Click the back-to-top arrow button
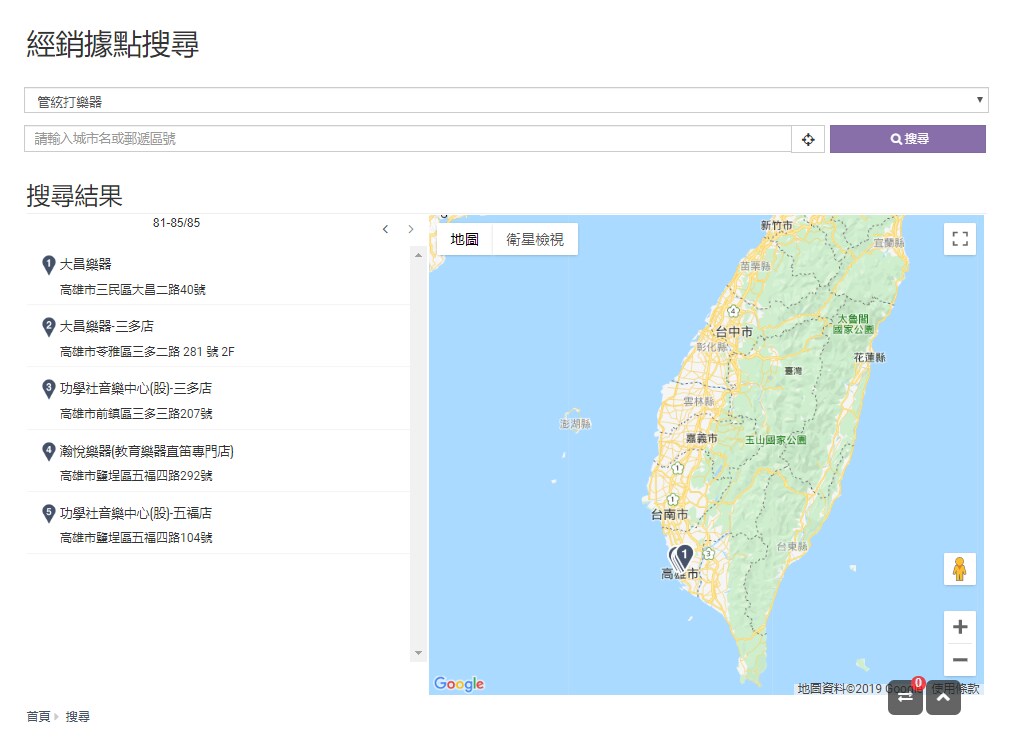The height and width of the screenshot is (739, 1032). click(943, 697)
